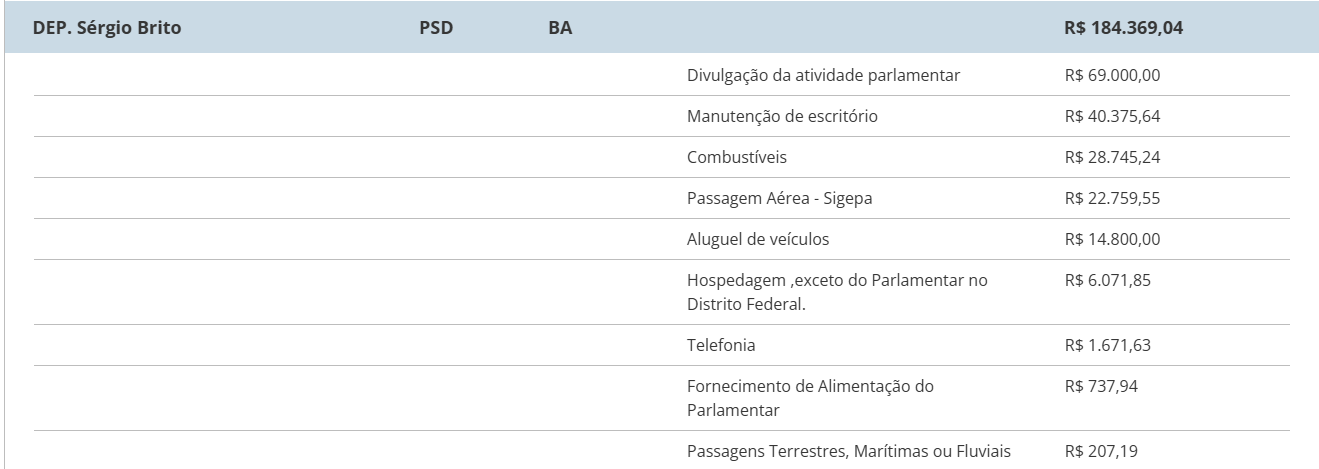Click the total R$ 184.369,04
Viewport: 1319px width, 469px height.
[1124, 28]
